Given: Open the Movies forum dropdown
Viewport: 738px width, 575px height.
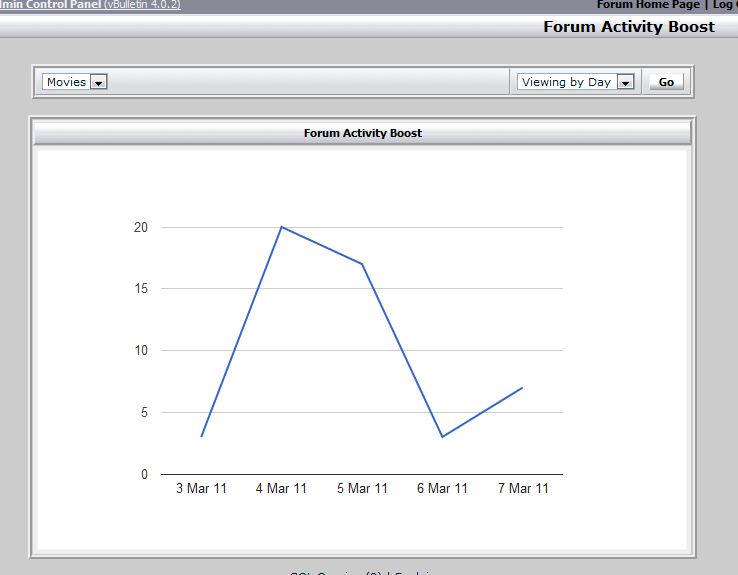Looking at the screenshot, I should pyautogui.click(x=75, y=82).
